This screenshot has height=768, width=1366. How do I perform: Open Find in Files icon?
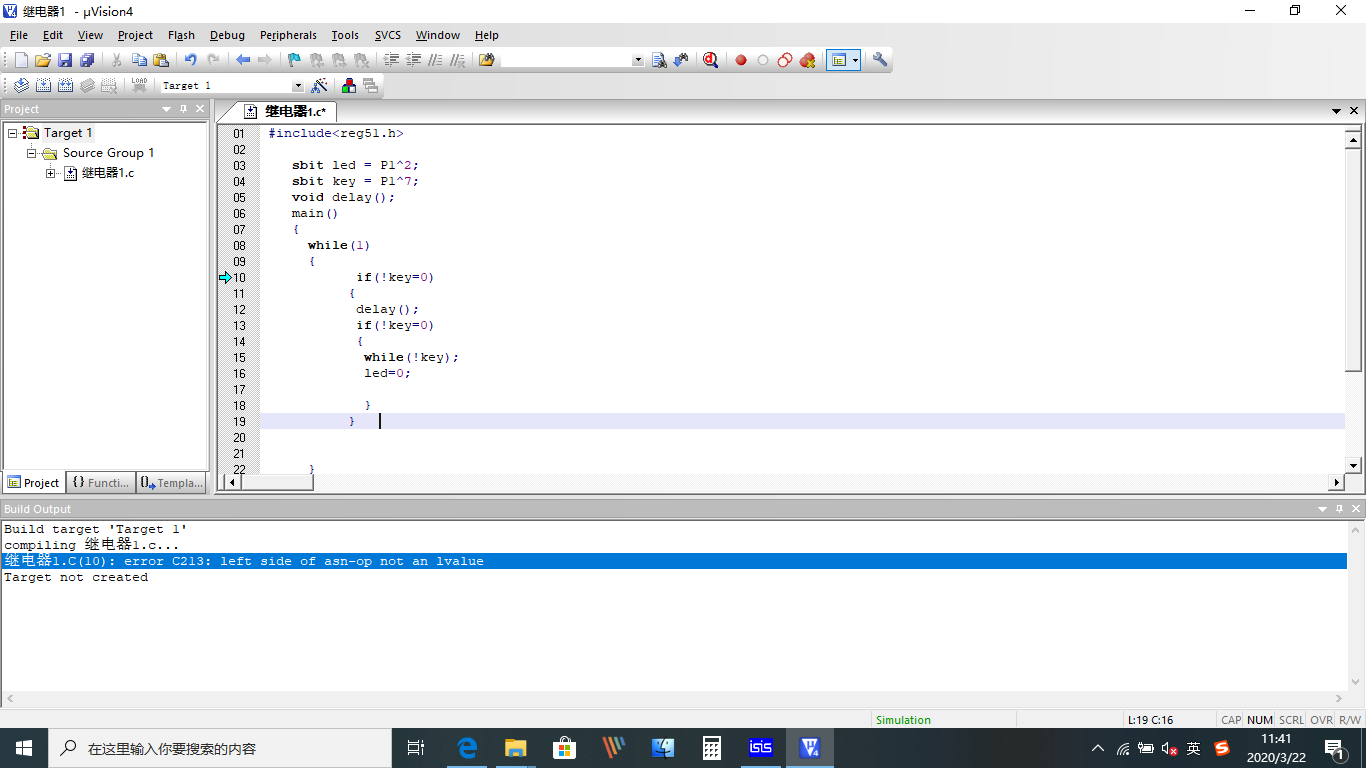[487, 60]
